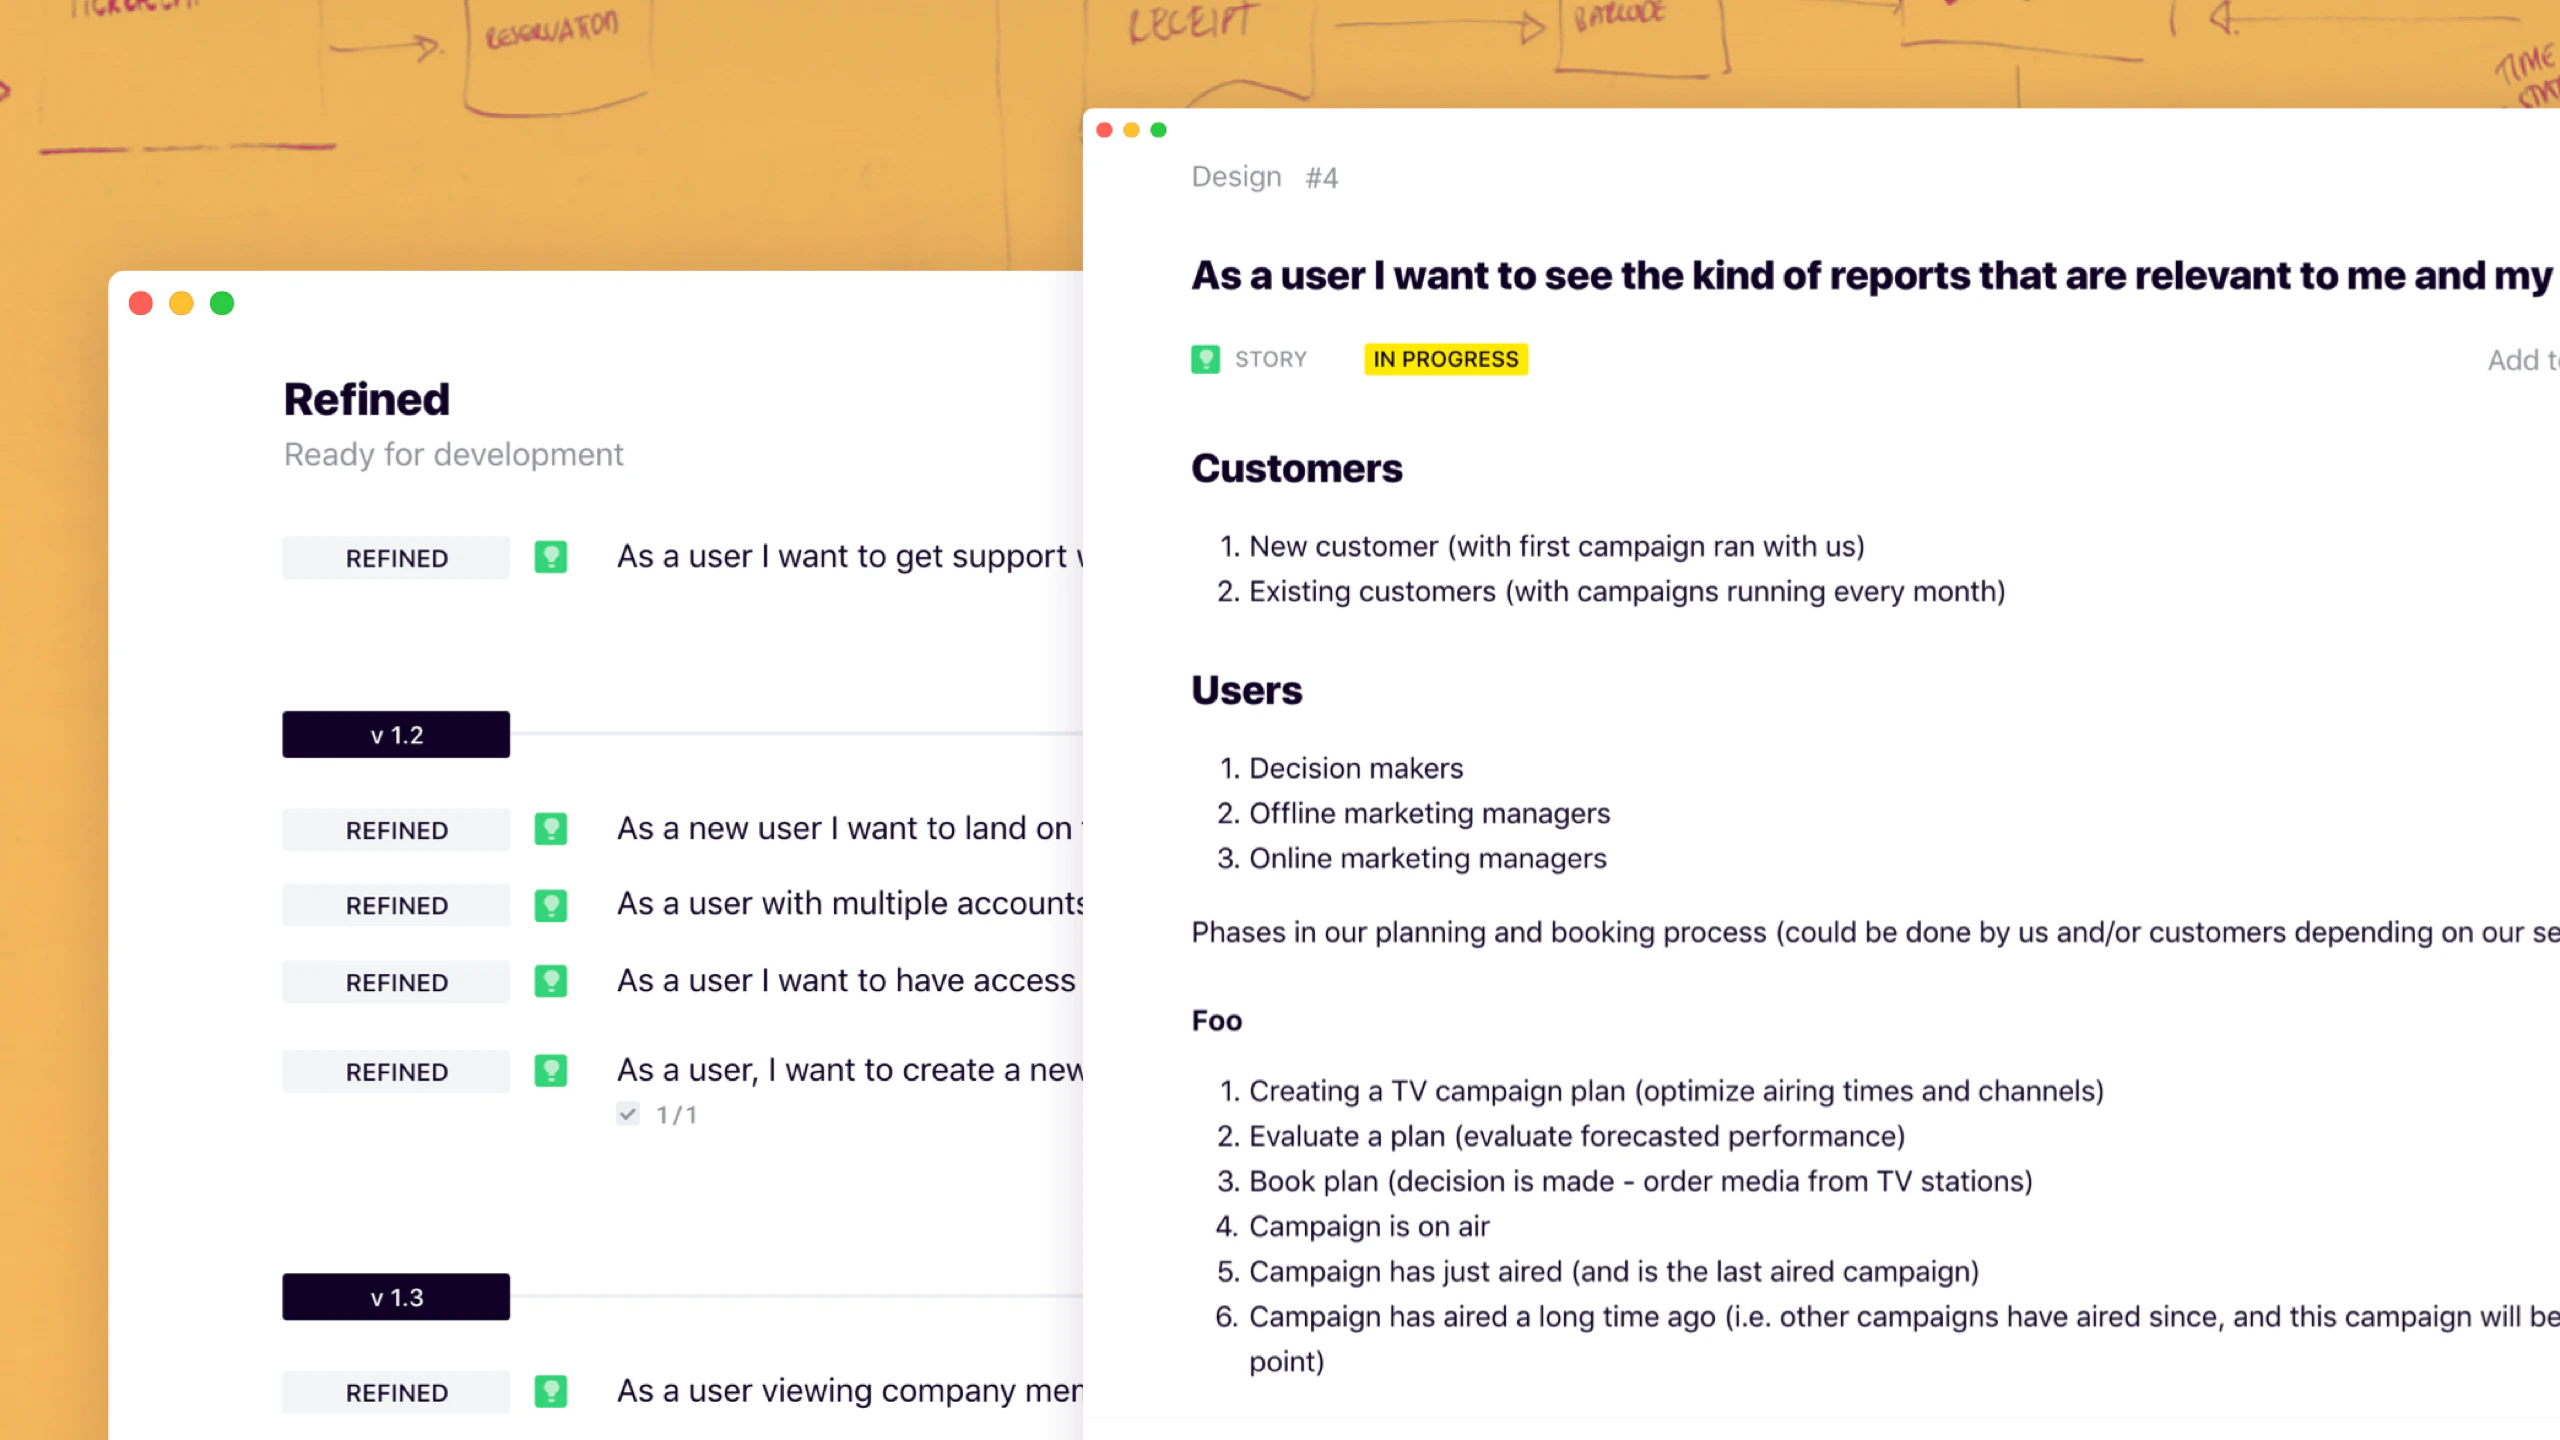
Task: Open story 'As a user with multiple accounts'
Action: (x=850, y=904)
